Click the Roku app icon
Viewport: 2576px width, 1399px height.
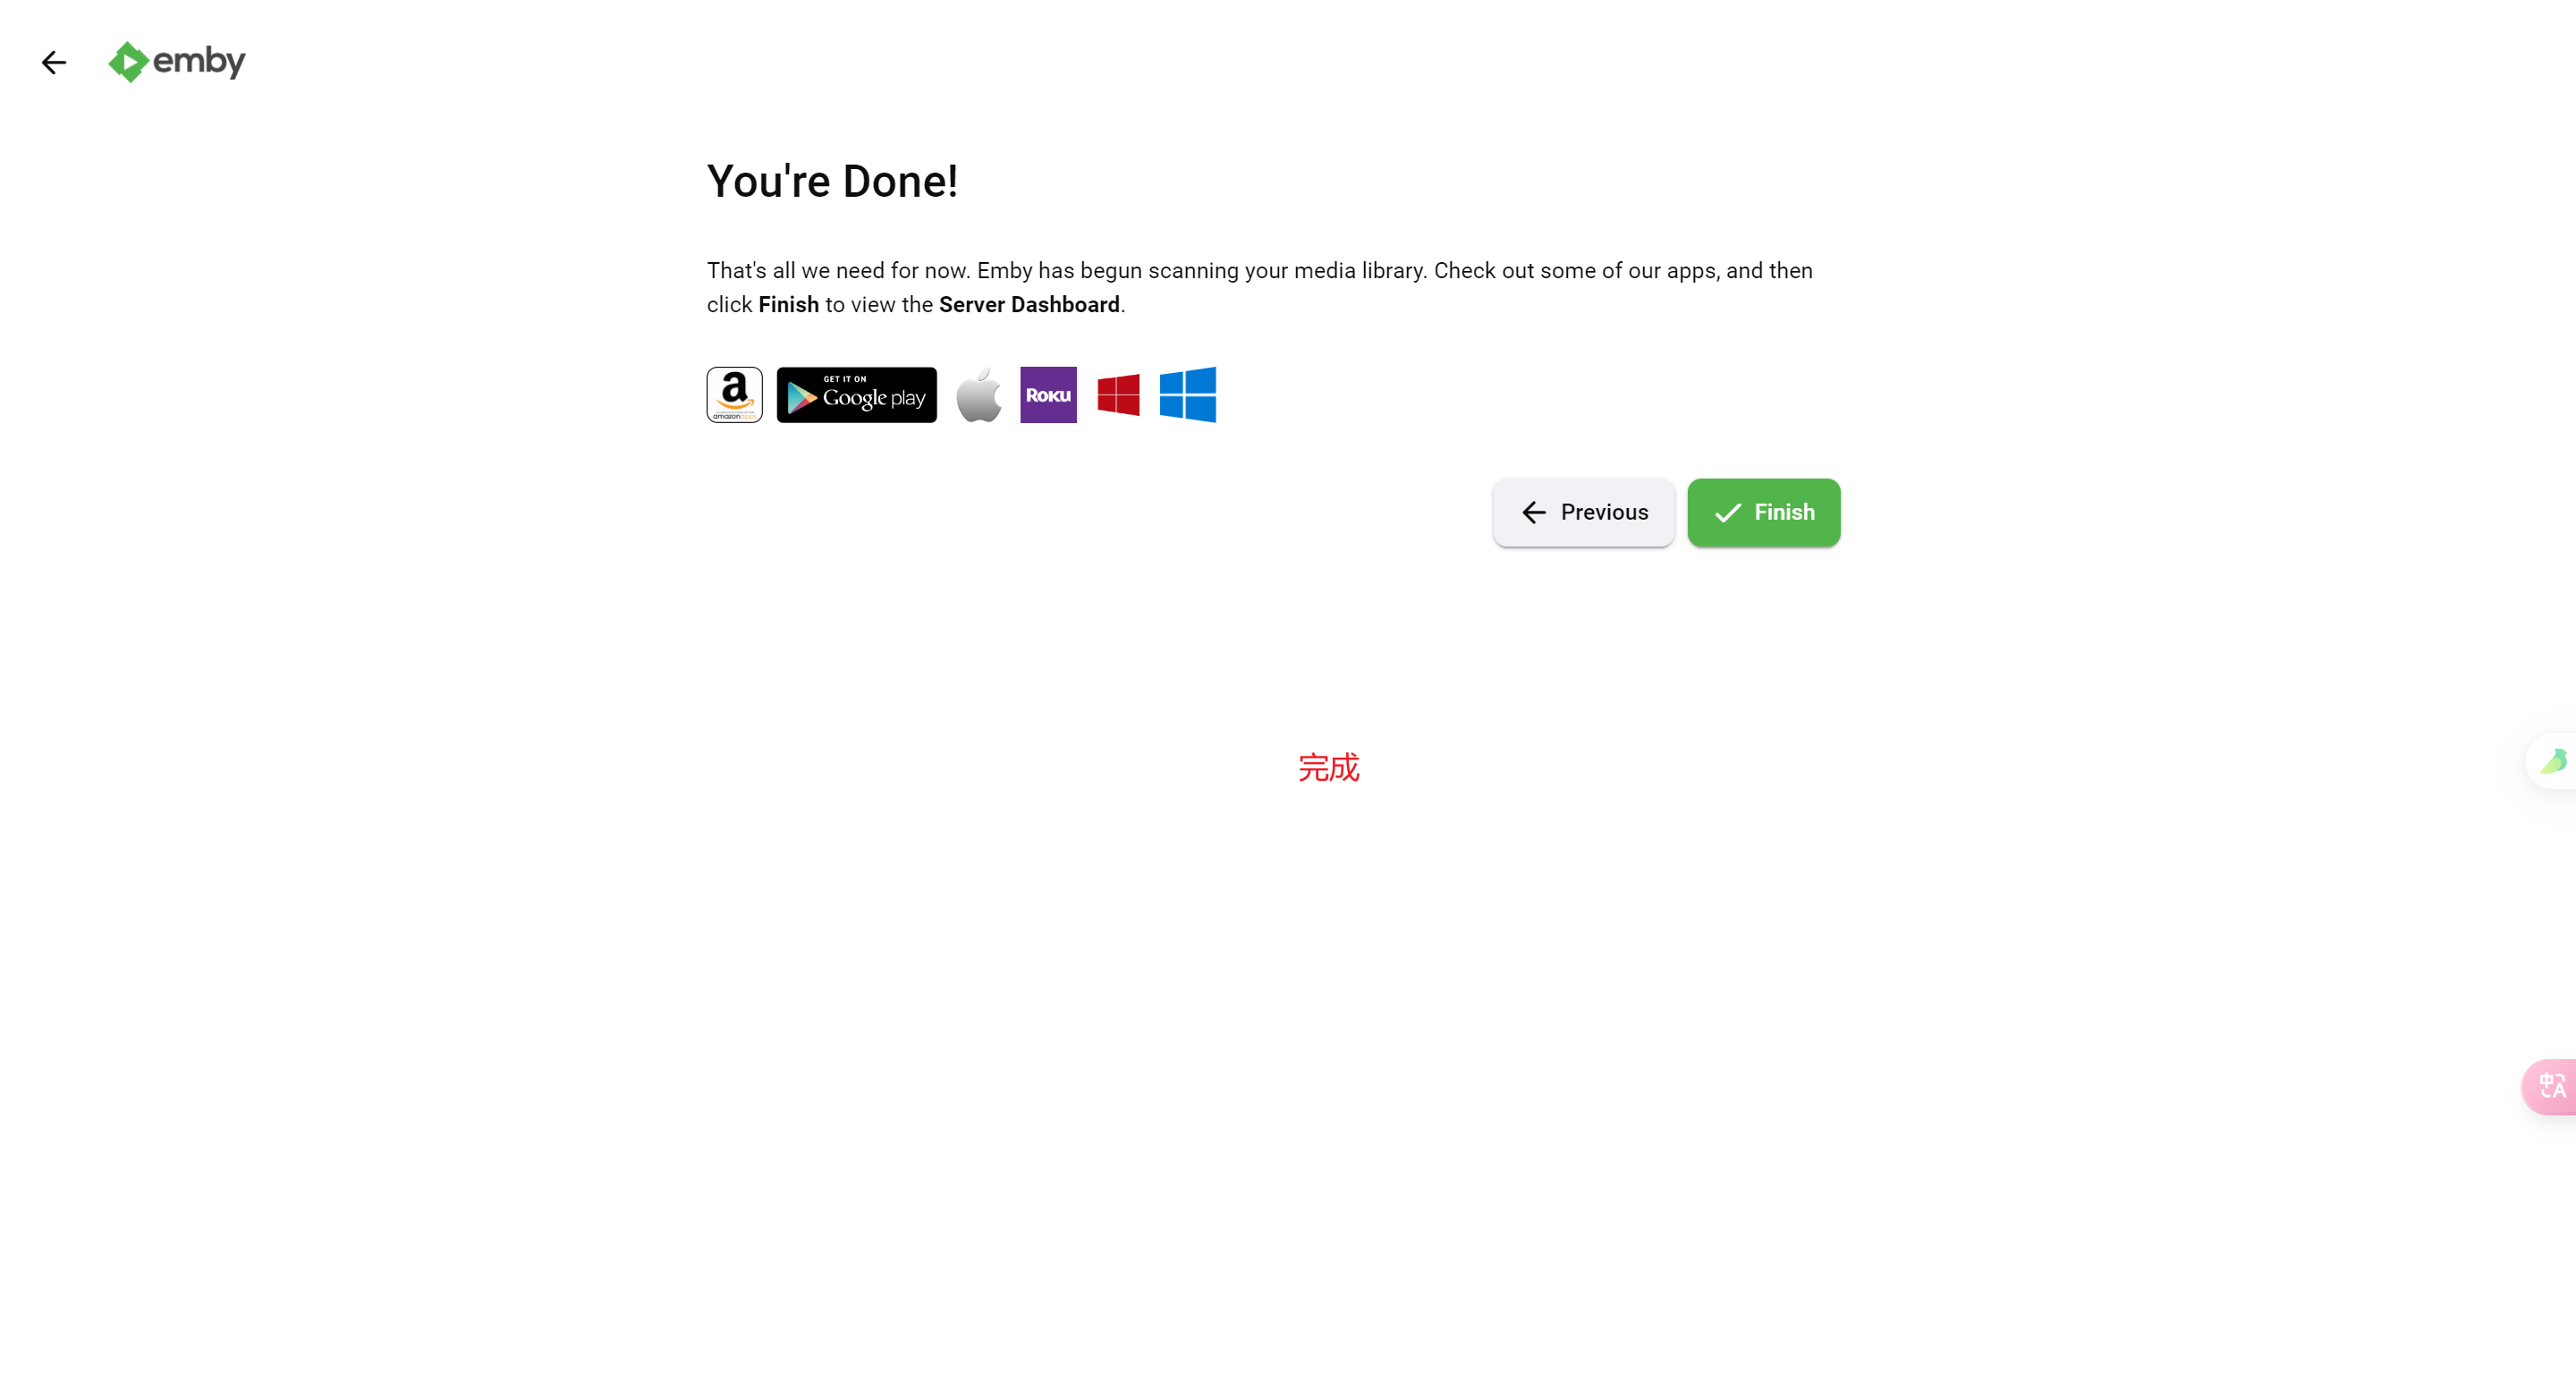tap(1046, 394)
